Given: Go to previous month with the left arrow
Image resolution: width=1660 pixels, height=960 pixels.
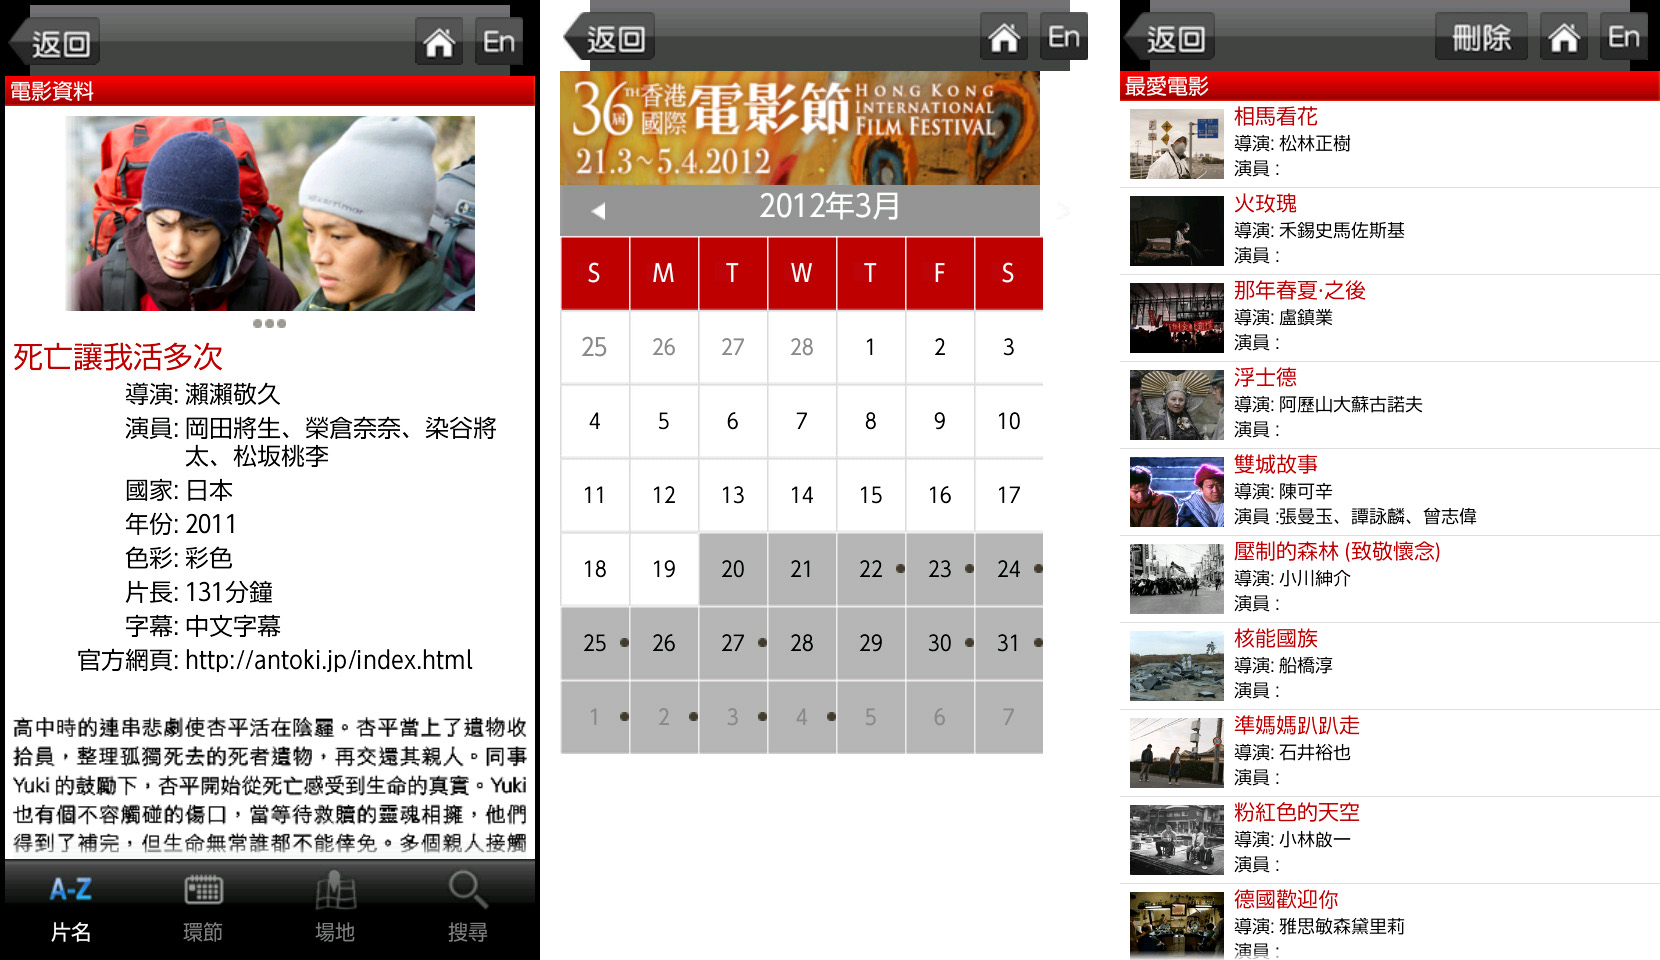Looking at the screenshot, I should (598, 211).
